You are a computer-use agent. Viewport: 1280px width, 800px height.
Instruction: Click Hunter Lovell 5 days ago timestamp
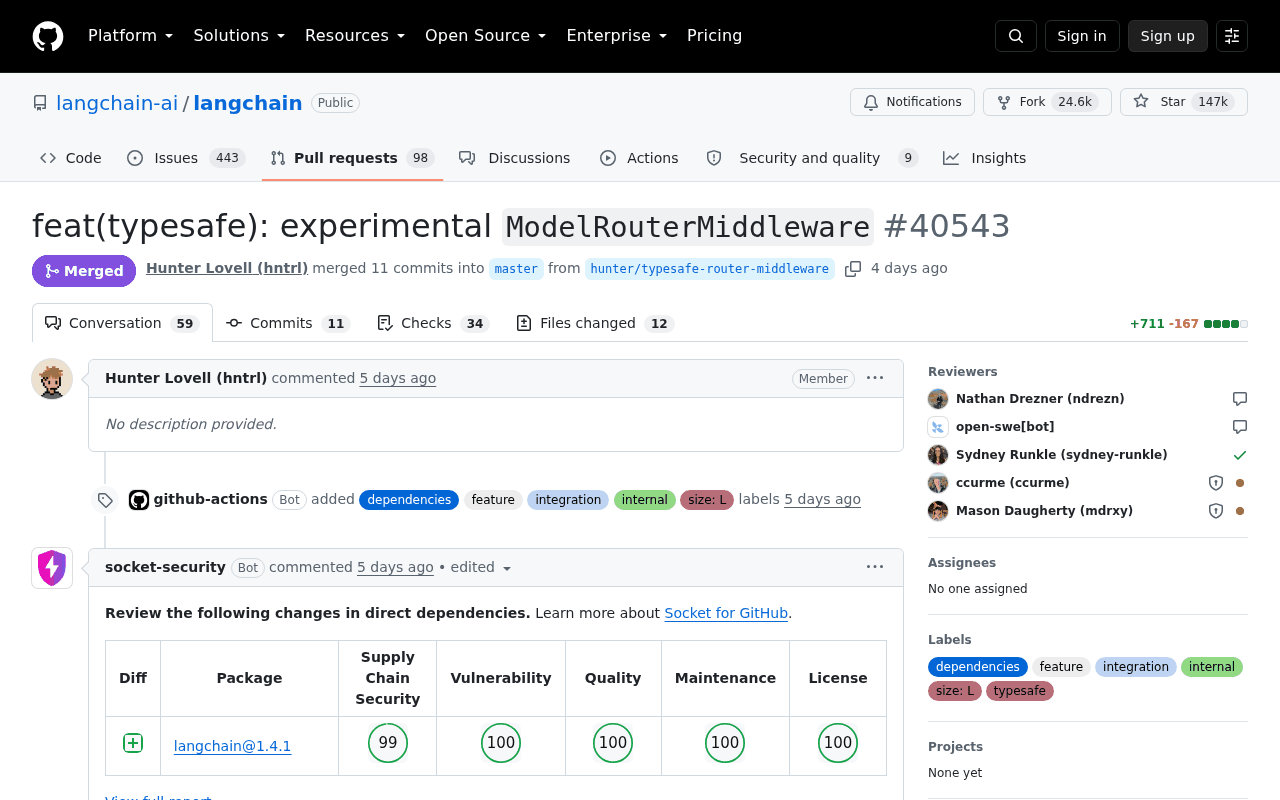coord(398,378)
